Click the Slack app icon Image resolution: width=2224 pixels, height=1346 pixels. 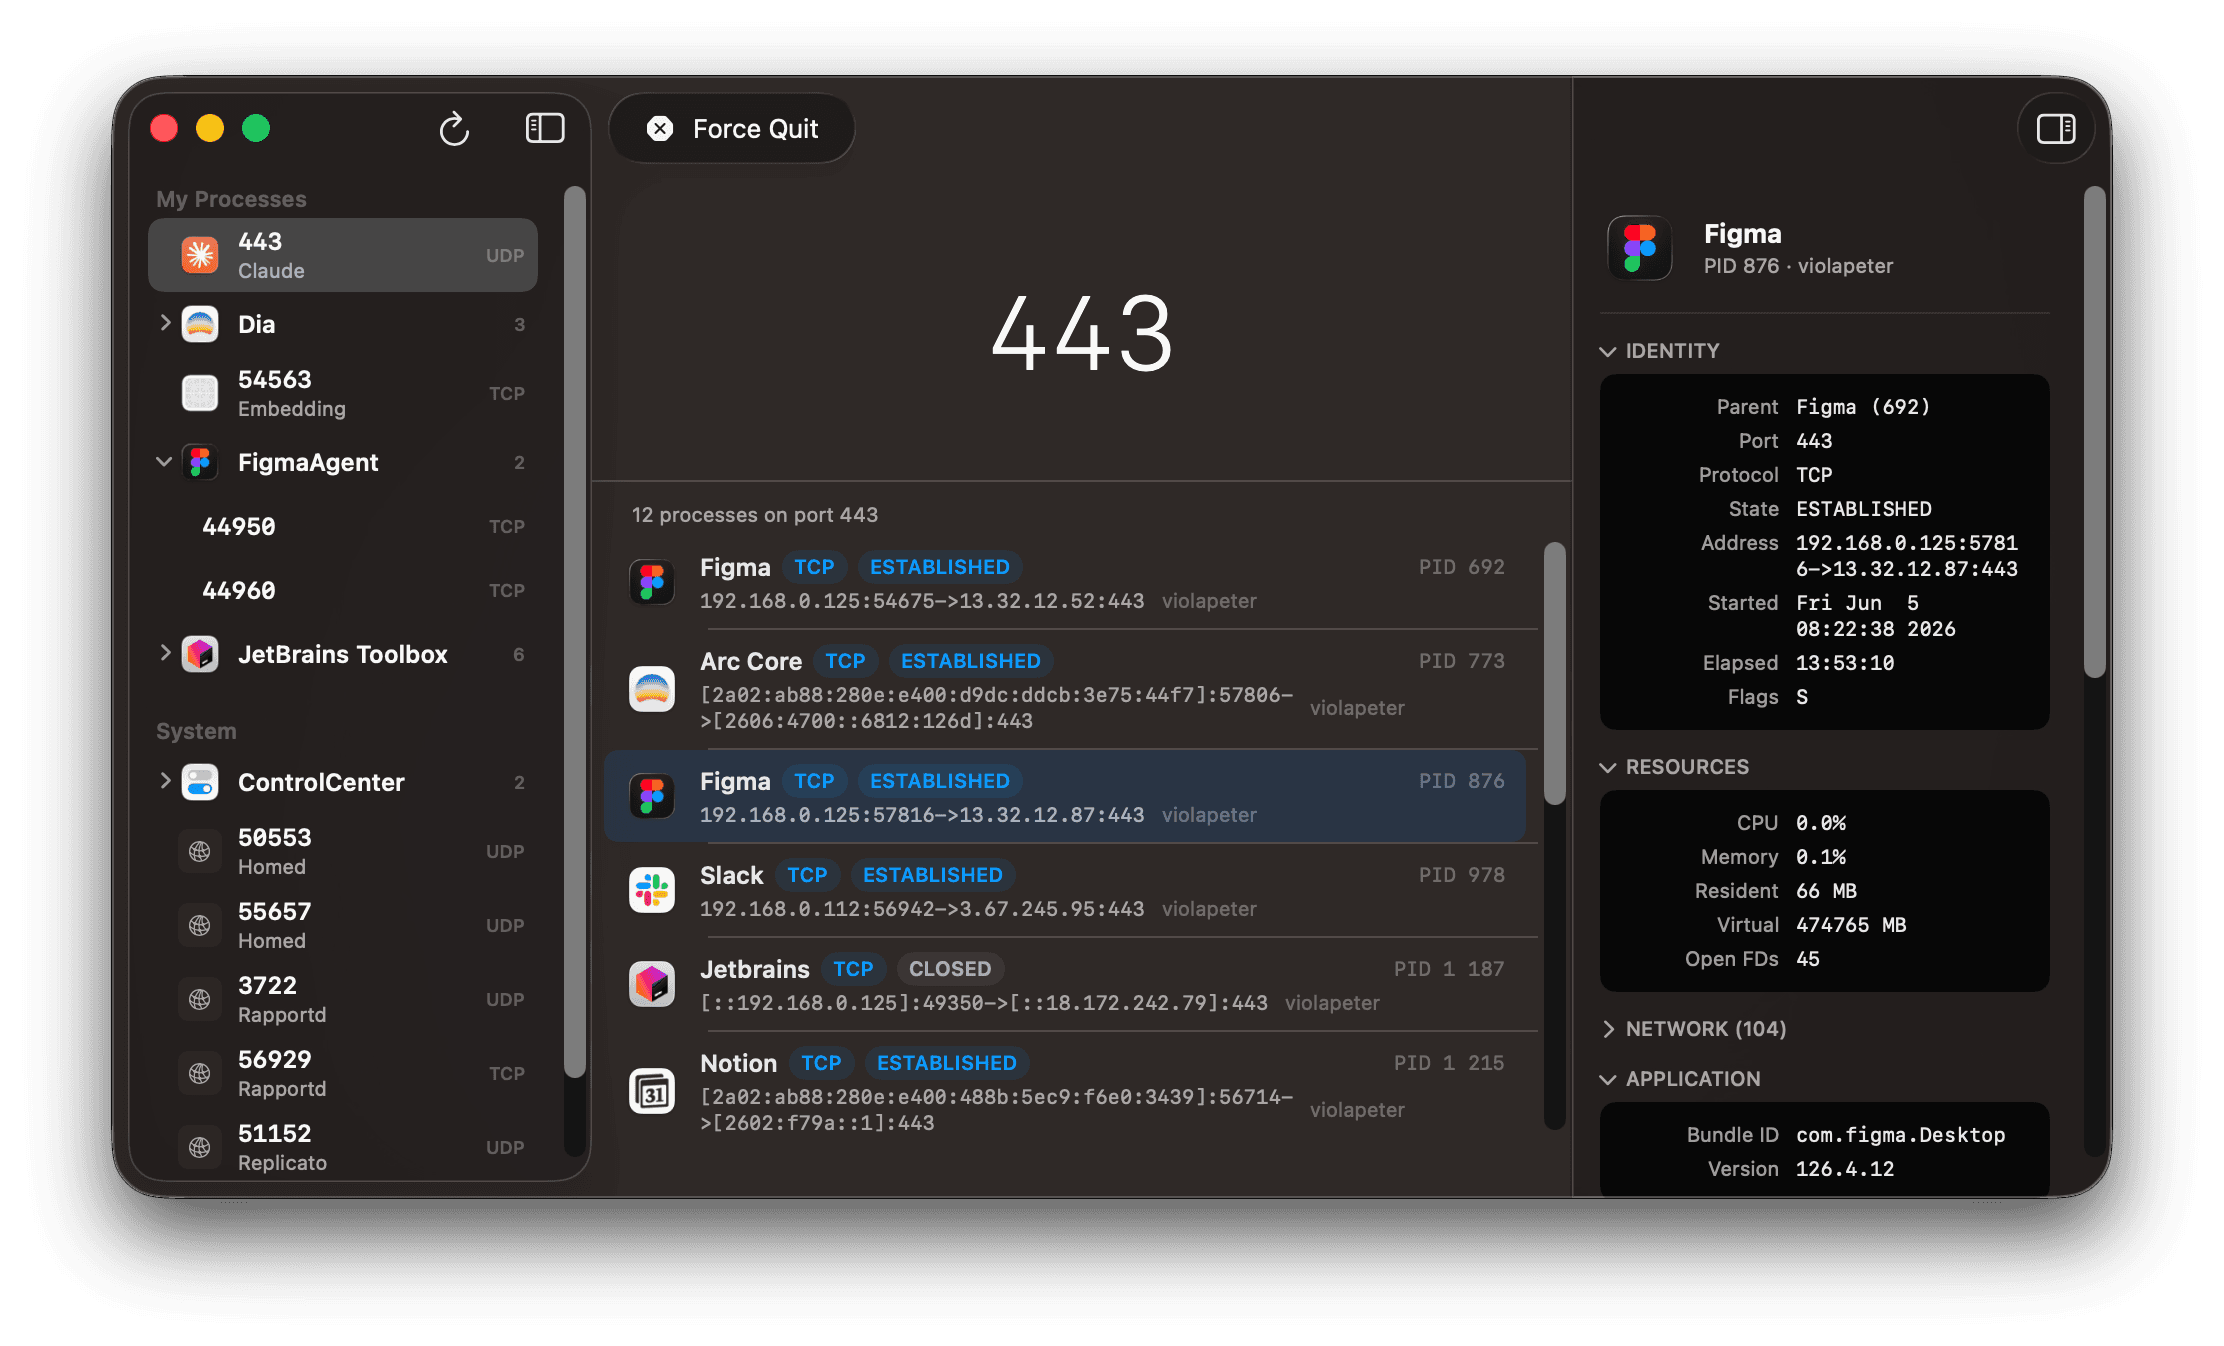652,890
